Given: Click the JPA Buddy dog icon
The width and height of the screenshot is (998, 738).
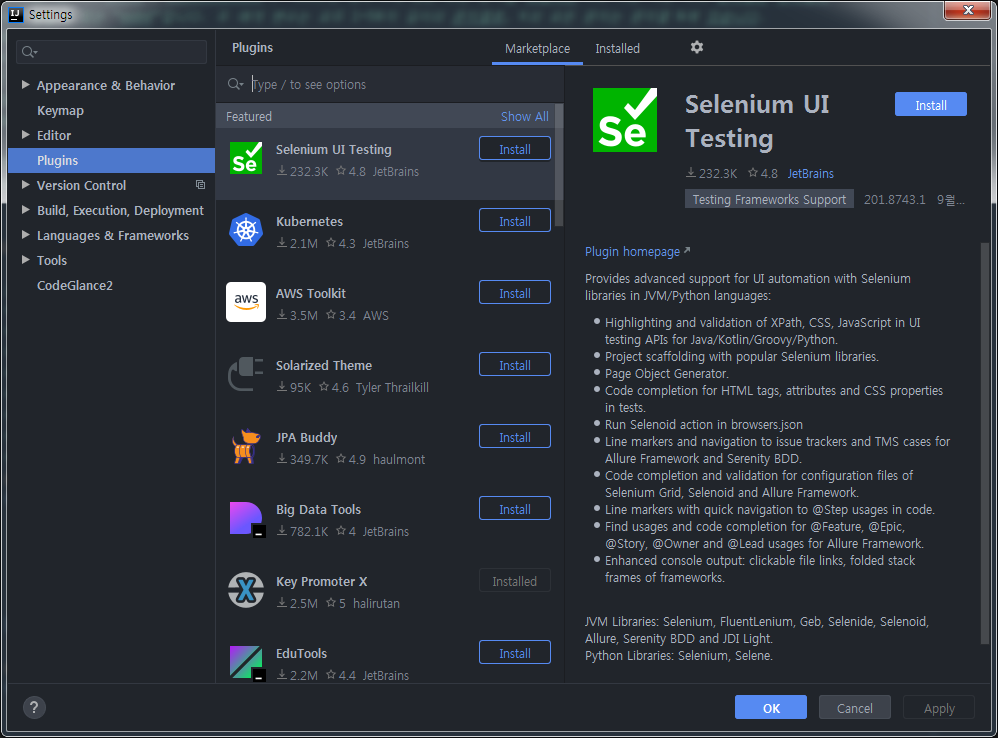Looking at the screenshot, I should tap(246, 446).
